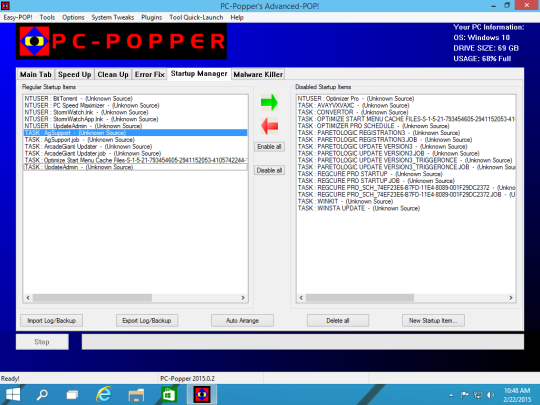The image size is (540, 405).
Task: Switch to the Malware Killer tab
Action: pos(258,74)
